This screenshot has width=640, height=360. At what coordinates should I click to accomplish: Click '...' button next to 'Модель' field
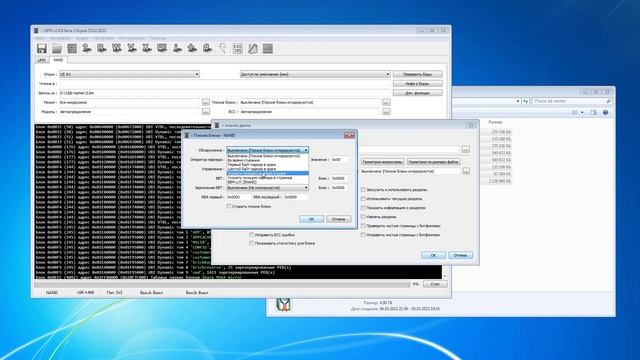point(206,111)
